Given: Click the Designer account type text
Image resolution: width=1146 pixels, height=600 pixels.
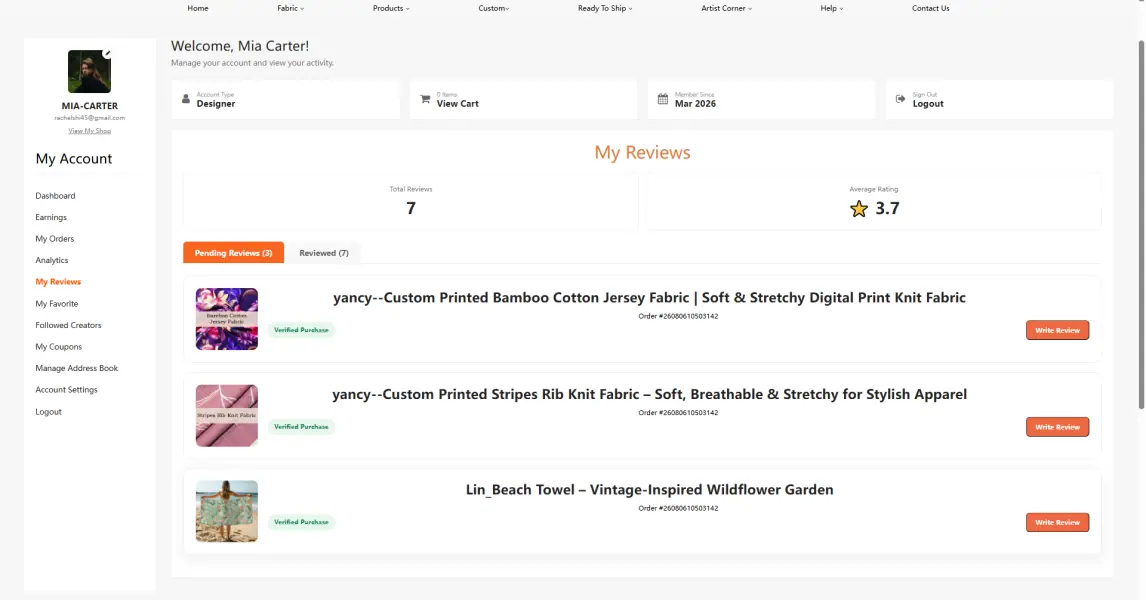Looking at the screenshot, I should 216,104.
